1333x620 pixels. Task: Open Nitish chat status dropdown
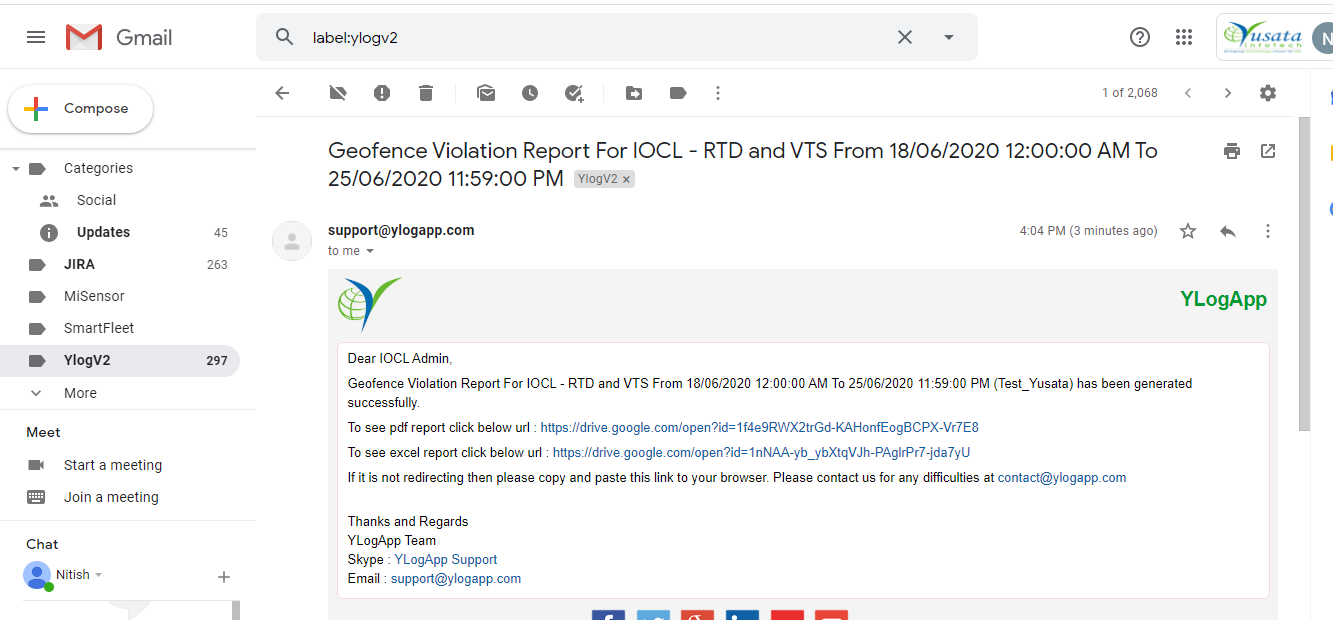point(98,575)
